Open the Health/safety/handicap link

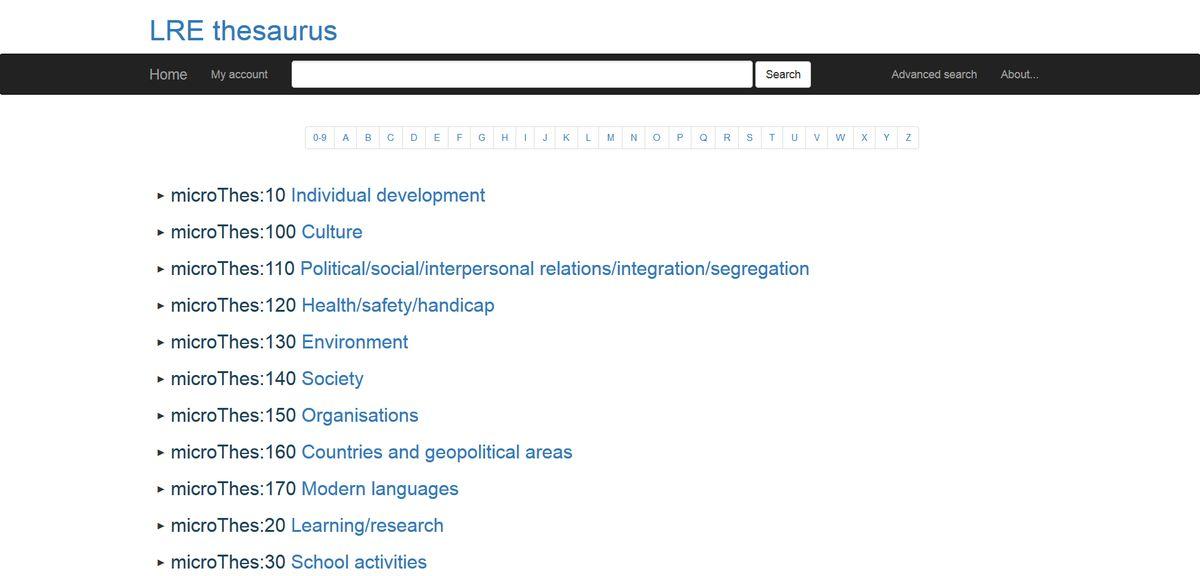pos(397,305)
